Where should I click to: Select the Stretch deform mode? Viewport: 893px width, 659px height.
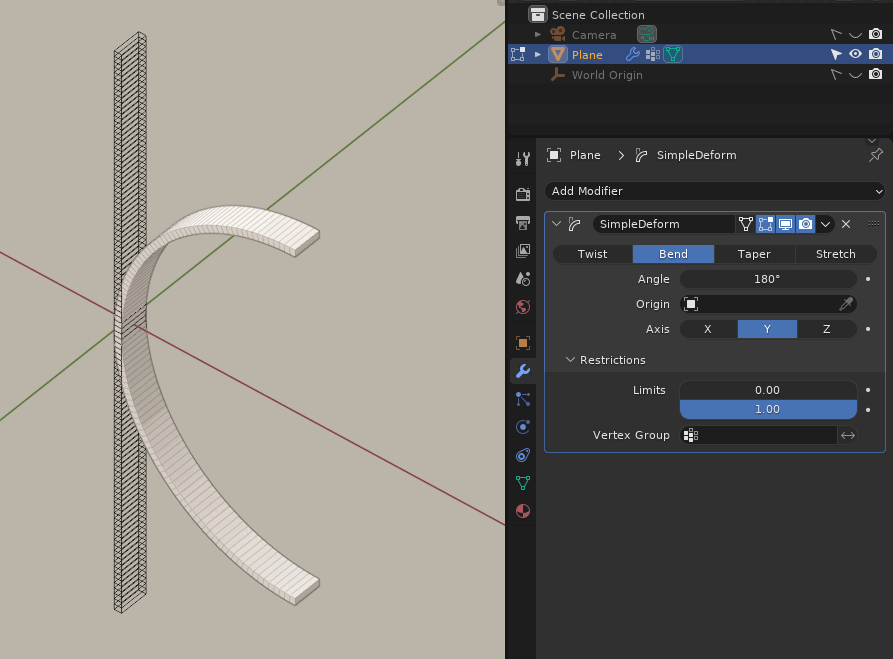pos(835,254)
